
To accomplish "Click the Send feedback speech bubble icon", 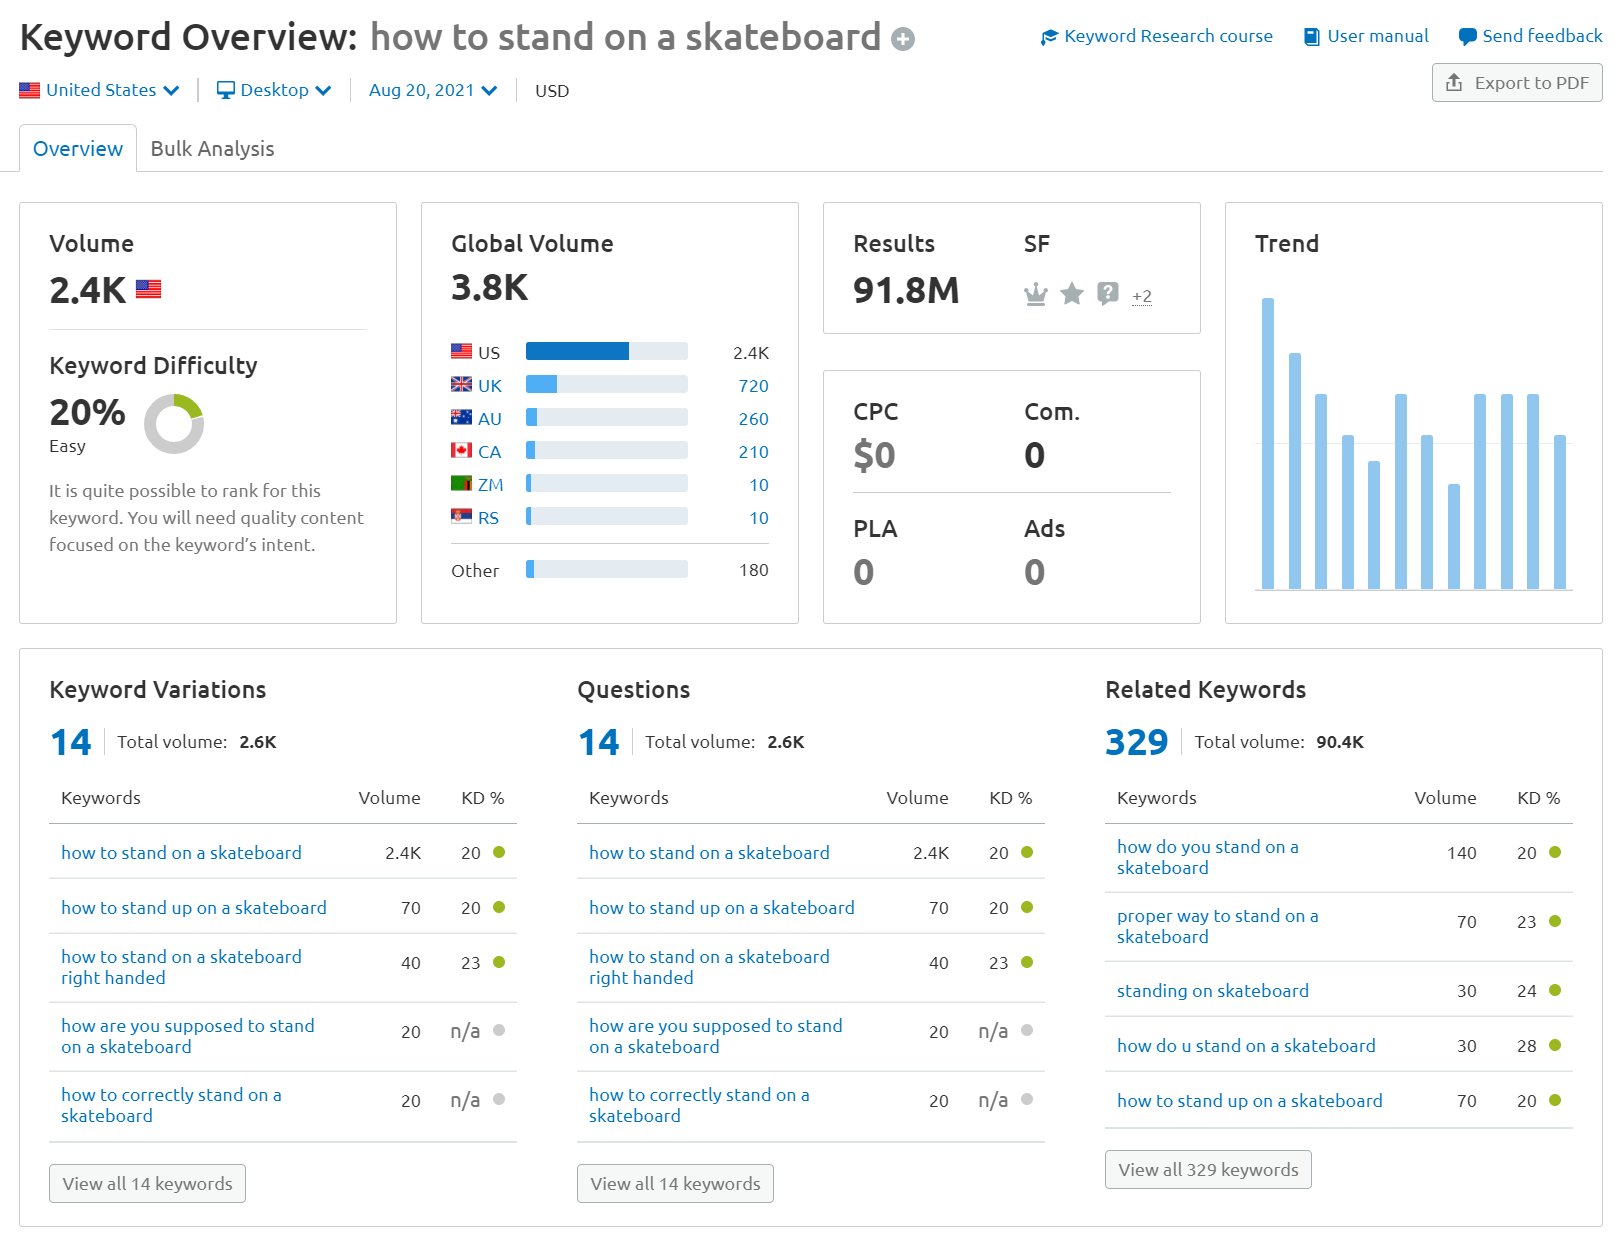I will click(x=1467, y=37).
